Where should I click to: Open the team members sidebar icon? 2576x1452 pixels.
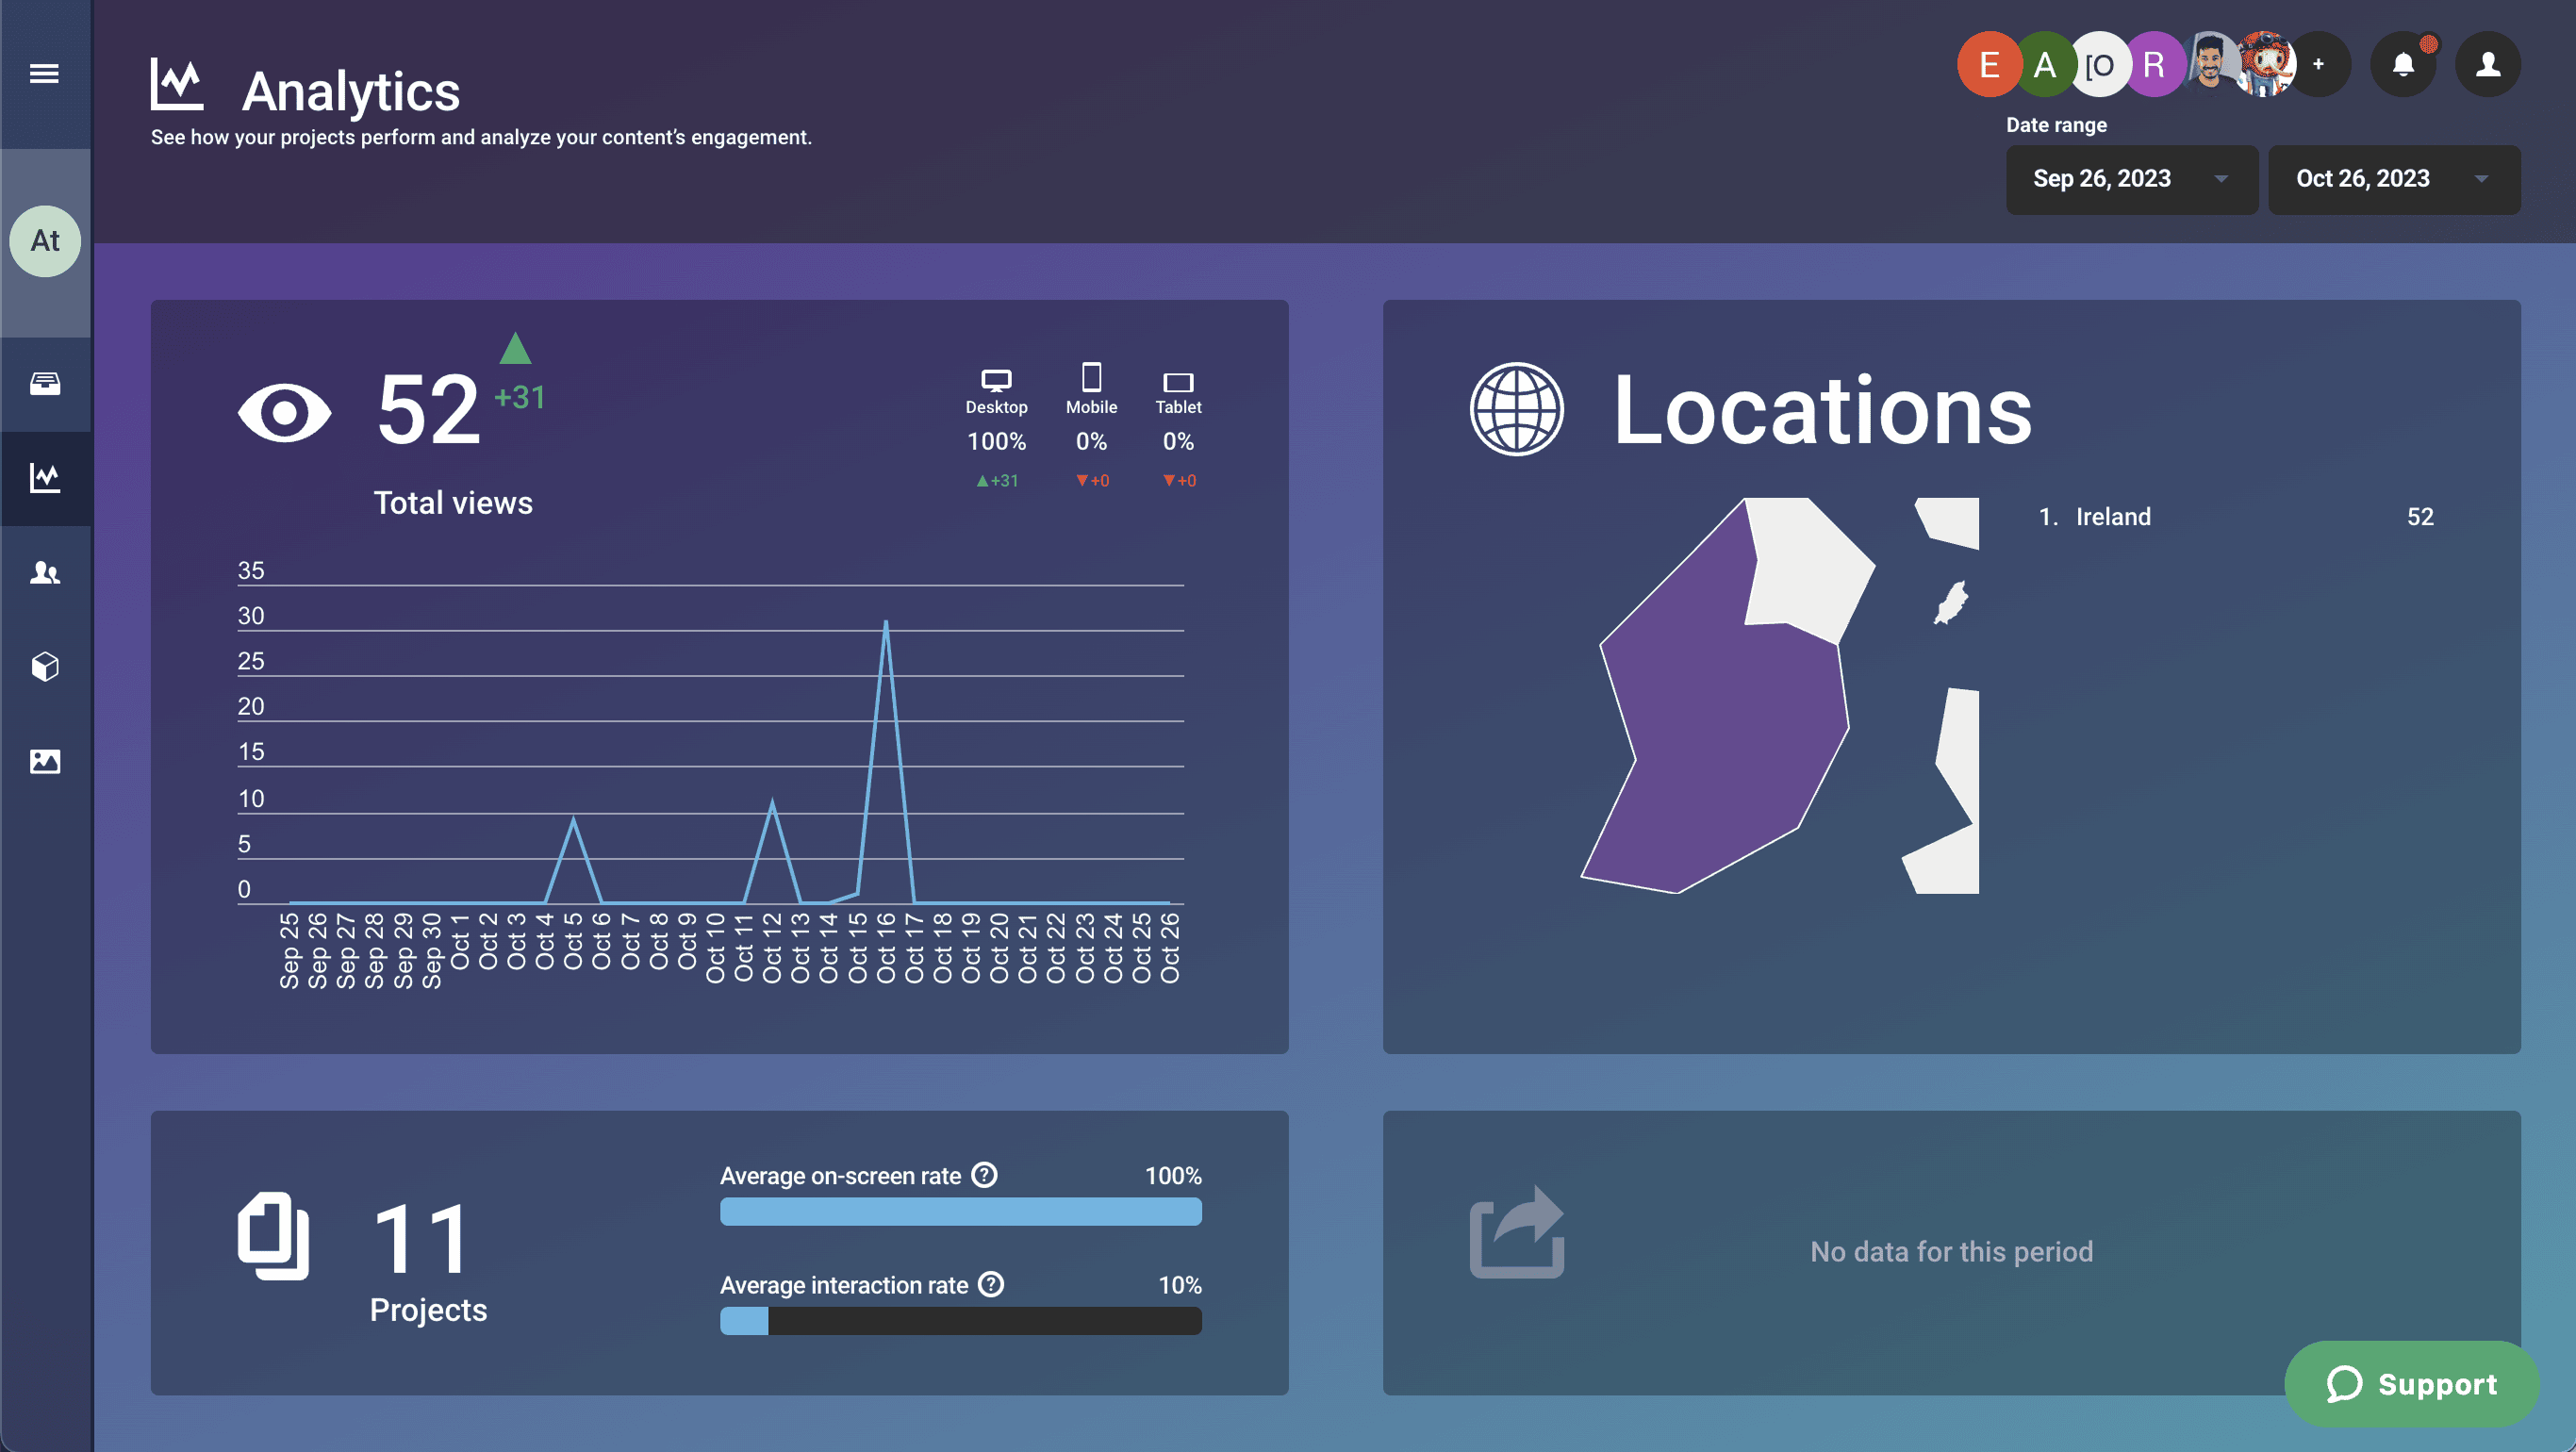[45, 573]
